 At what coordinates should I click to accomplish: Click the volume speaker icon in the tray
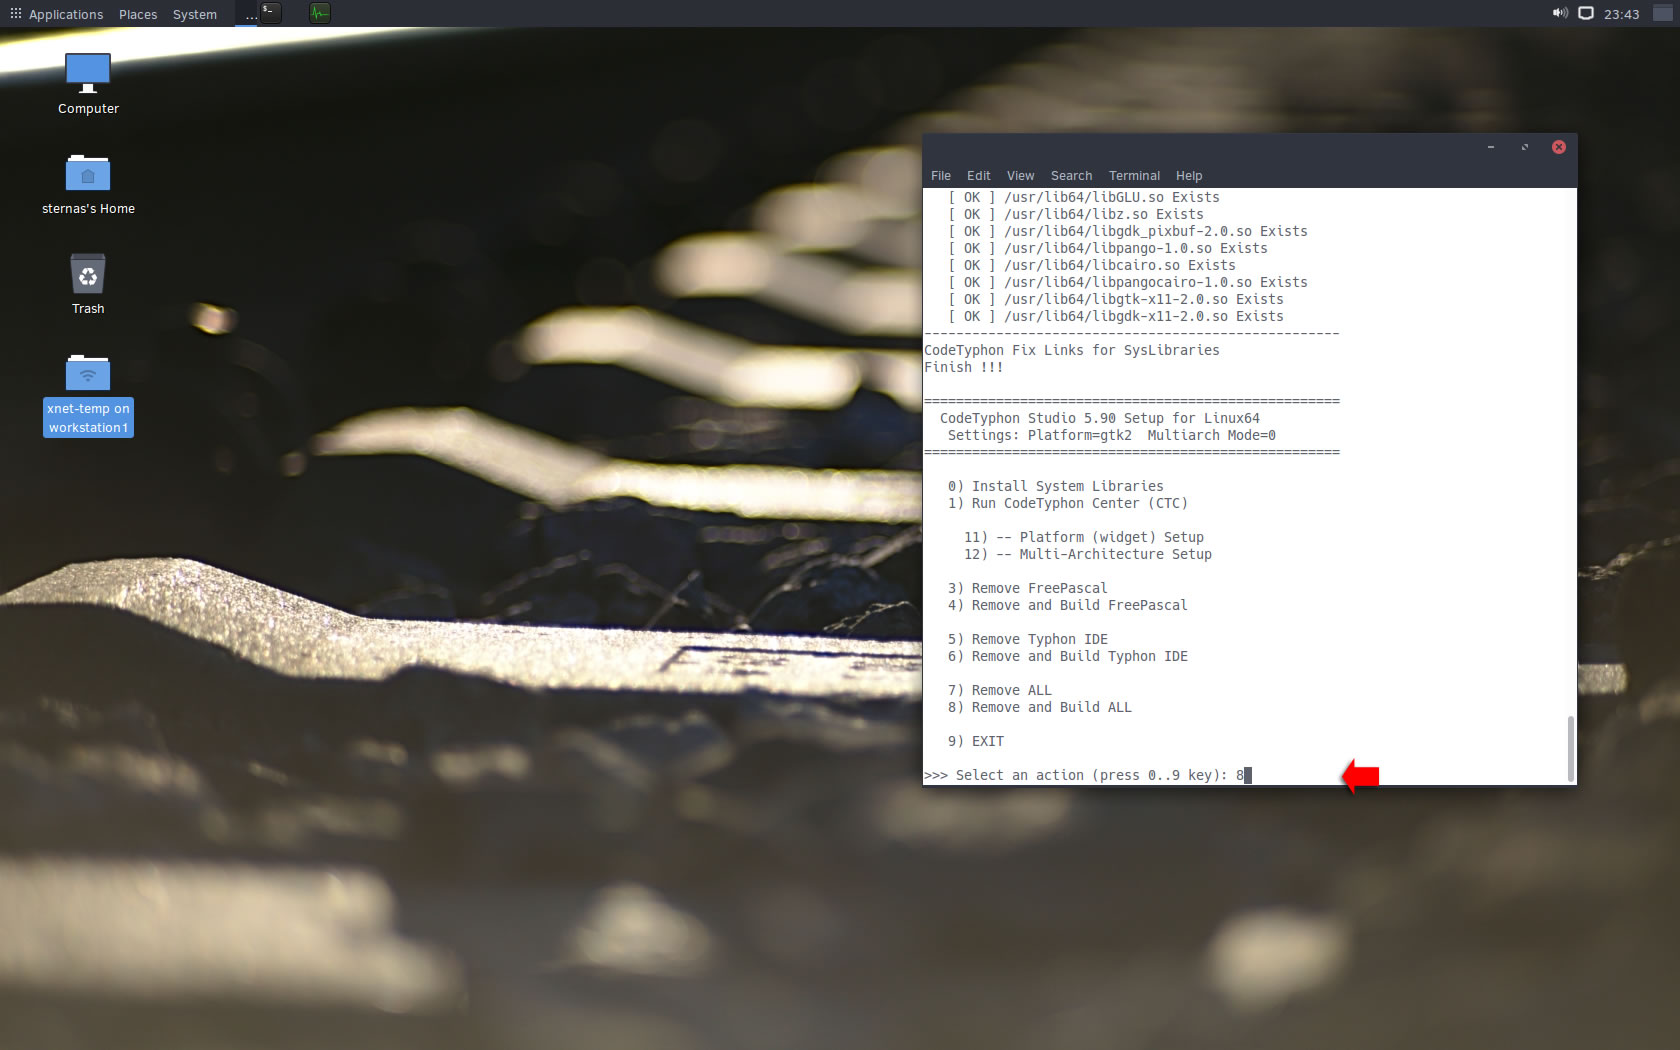1559,13
